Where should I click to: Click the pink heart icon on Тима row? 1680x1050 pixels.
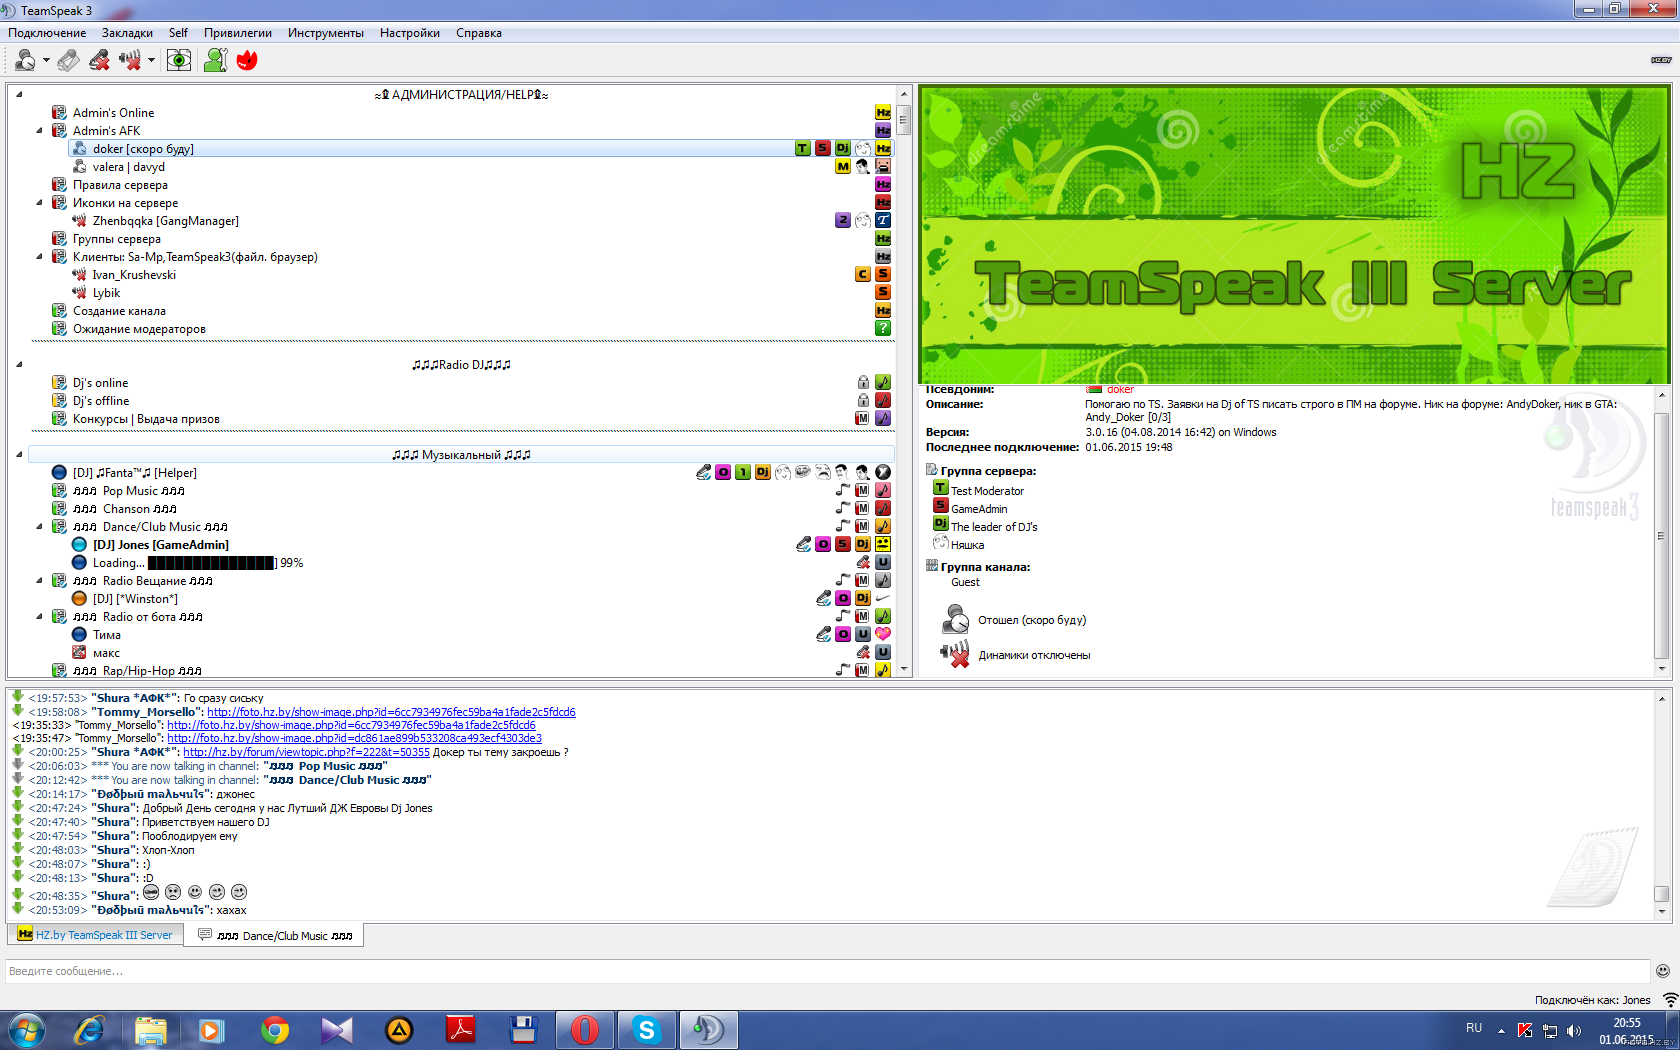(x=883, y=635)
